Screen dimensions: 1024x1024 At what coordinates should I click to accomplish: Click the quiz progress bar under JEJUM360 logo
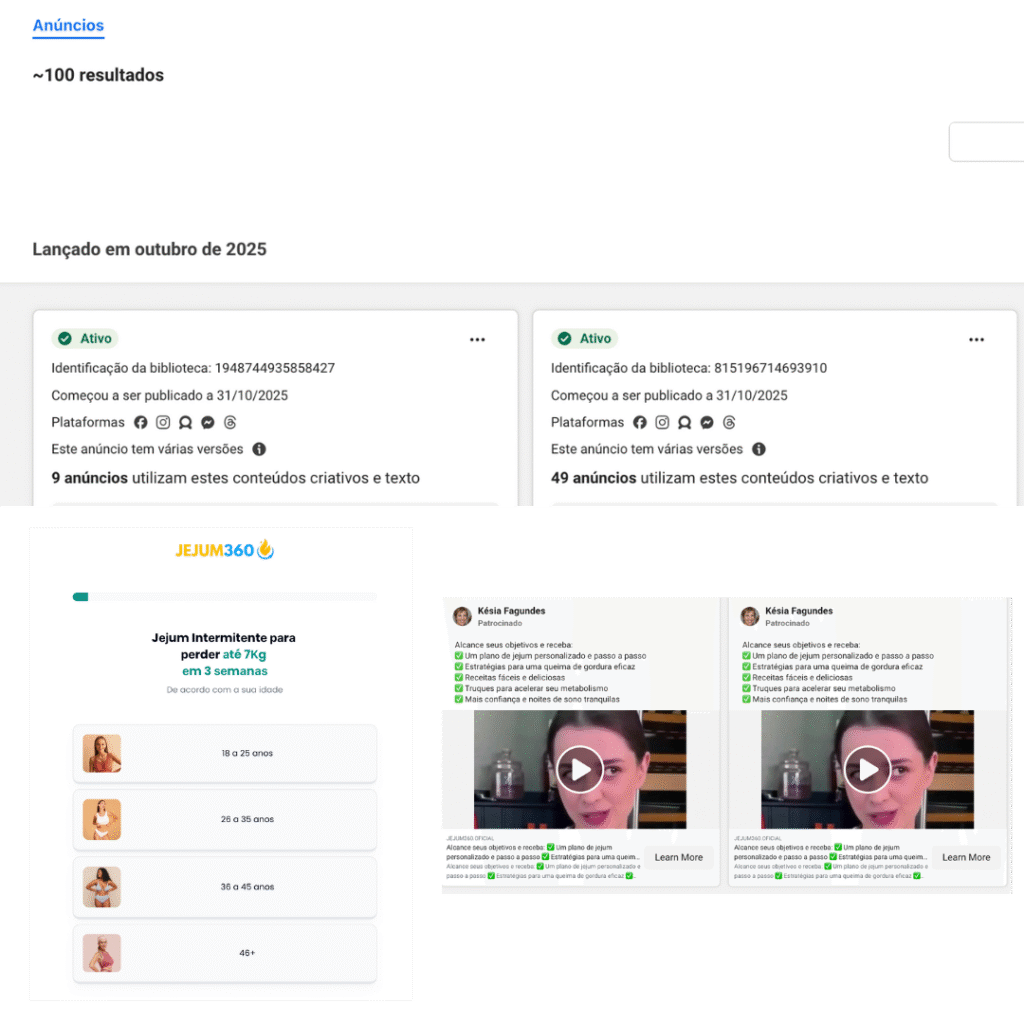click(224, 597)
